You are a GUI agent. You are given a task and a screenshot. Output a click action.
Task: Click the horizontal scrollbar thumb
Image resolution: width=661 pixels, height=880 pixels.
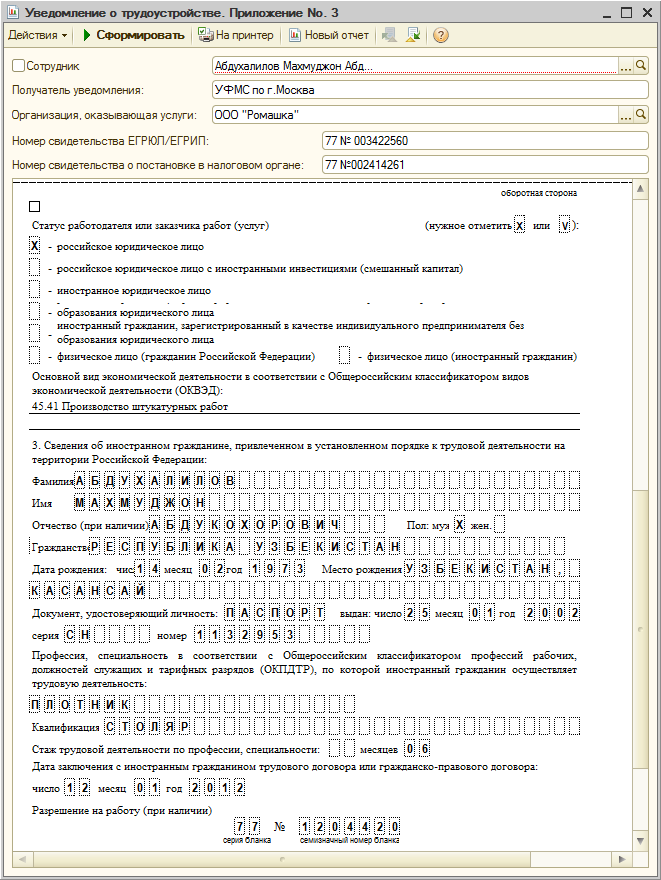[x=282, y=859]
